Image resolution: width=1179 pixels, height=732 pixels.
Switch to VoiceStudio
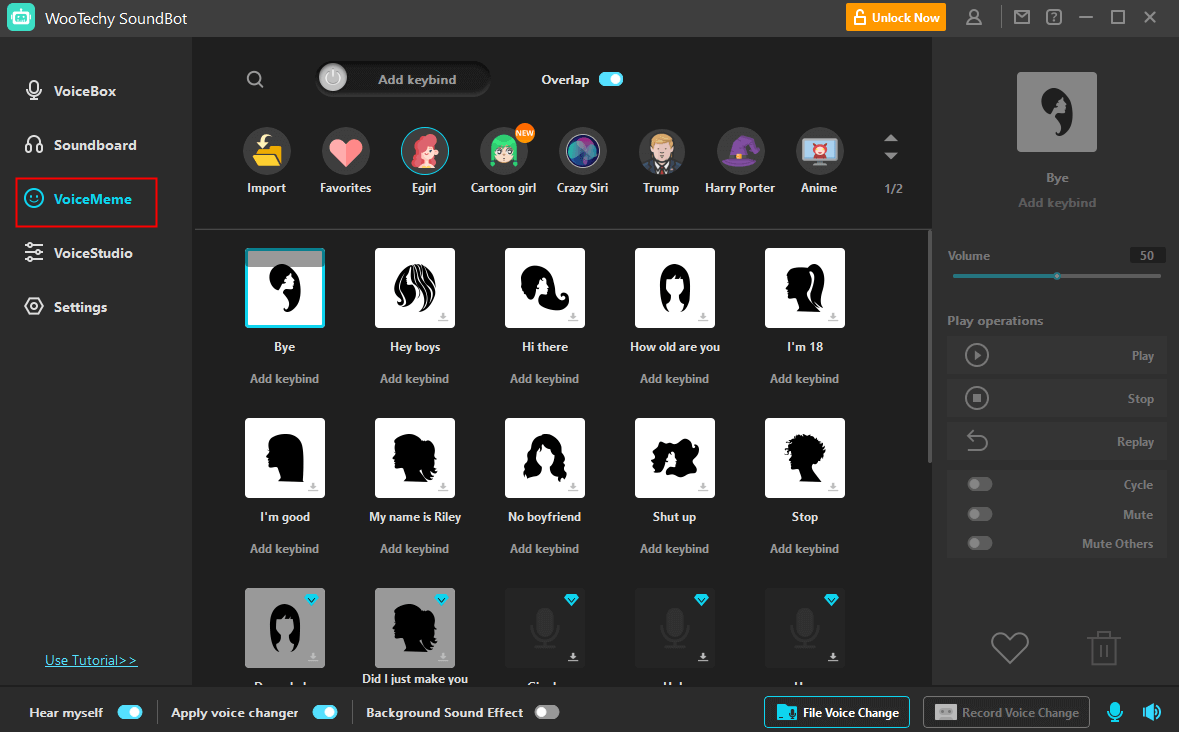pyautogui.click(x=92, y=252)
